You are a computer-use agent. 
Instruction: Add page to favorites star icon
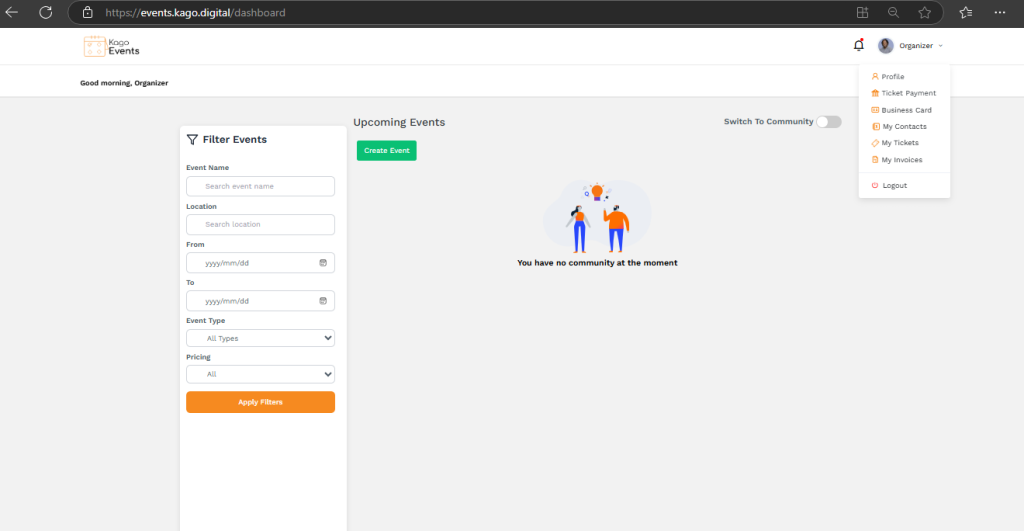pyautogui.click(x=924, y=13)
